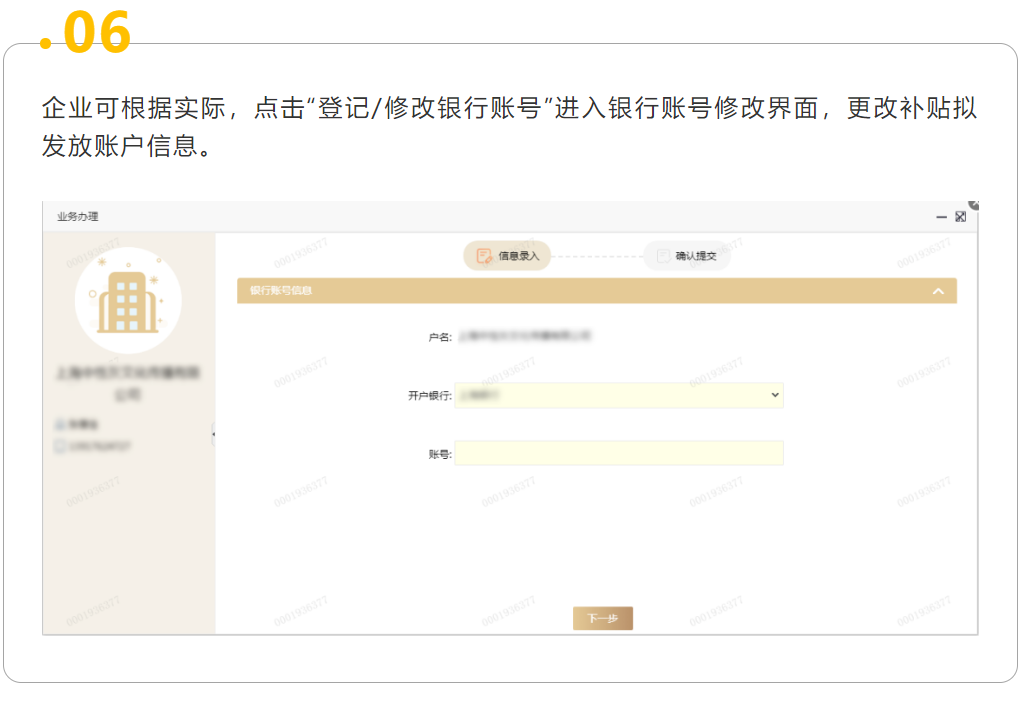Screen dimensions: 1022x709
Task: Close the 业务办理 dialog
Action: (974, 204)
